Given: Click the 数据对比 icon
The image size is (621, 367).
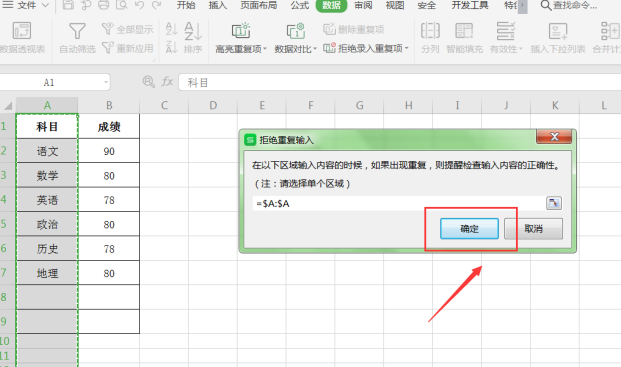Looking at the screenshot, I should [295, 31].
